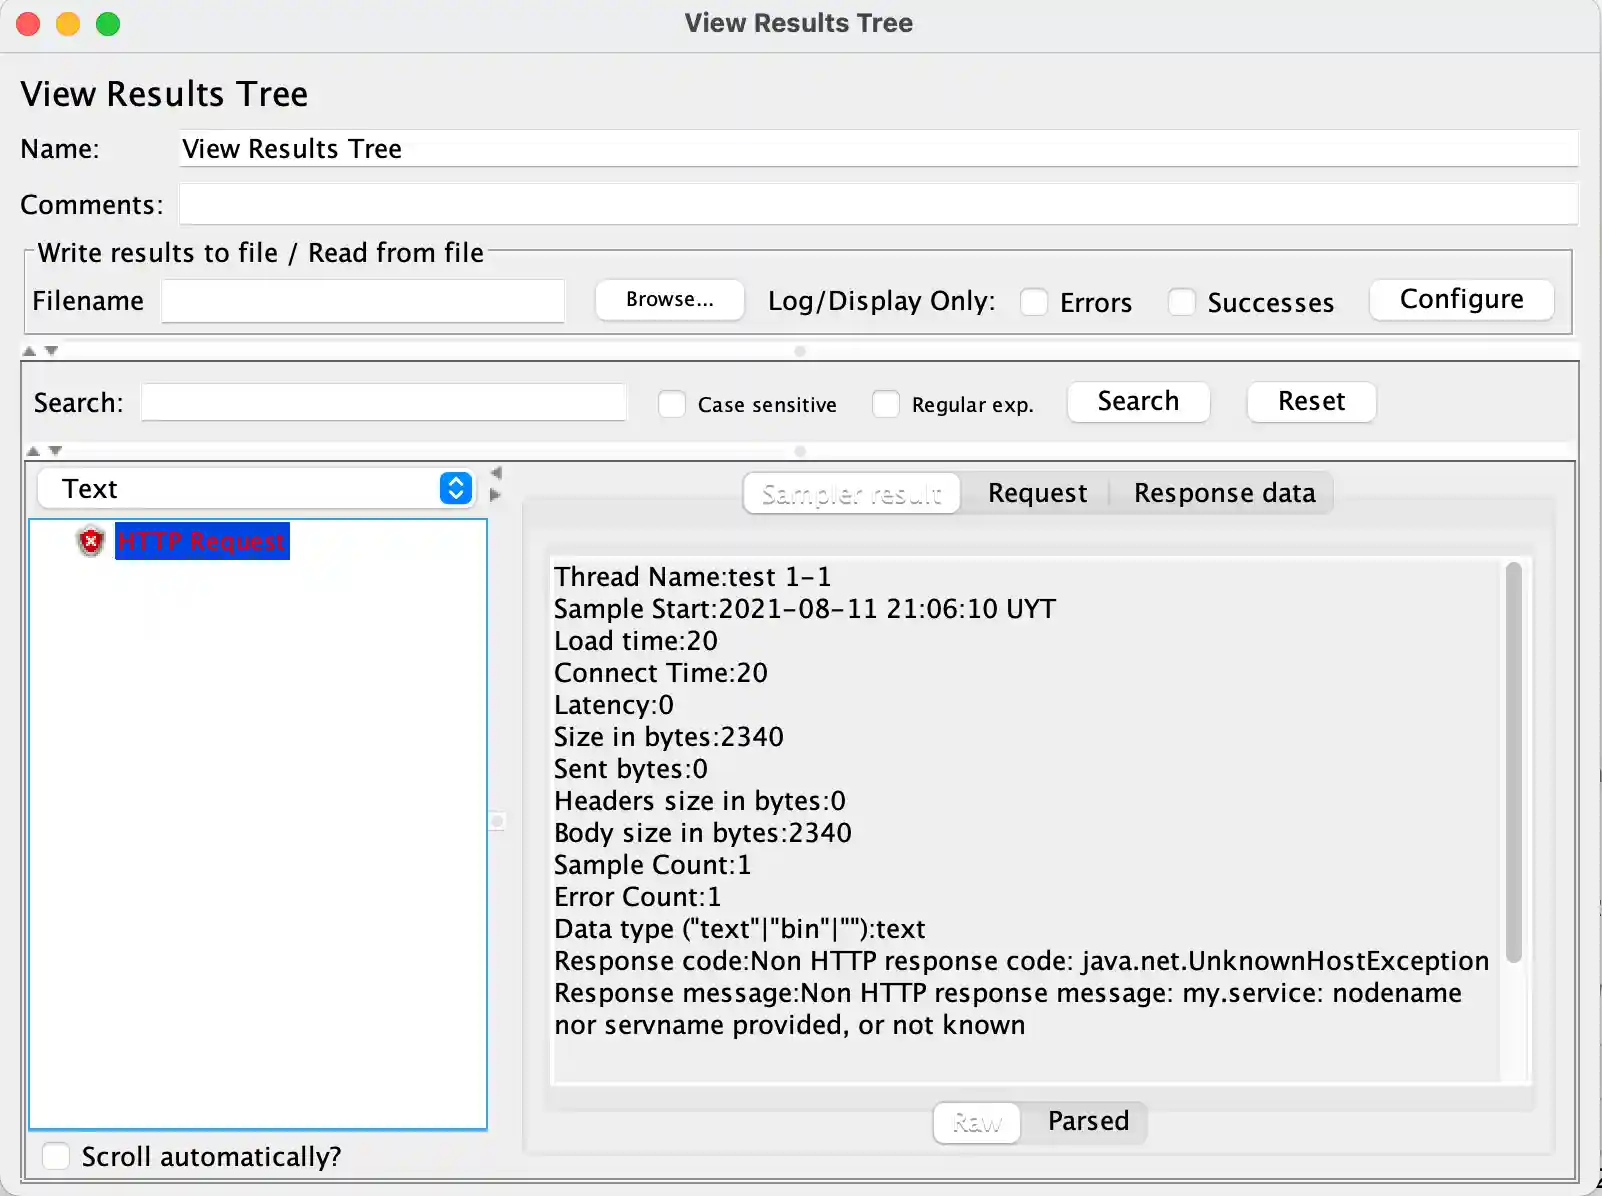This screenshot has width=1602, height=1196.
Task: Open the Response data tab
Action: pos(1224,492)
